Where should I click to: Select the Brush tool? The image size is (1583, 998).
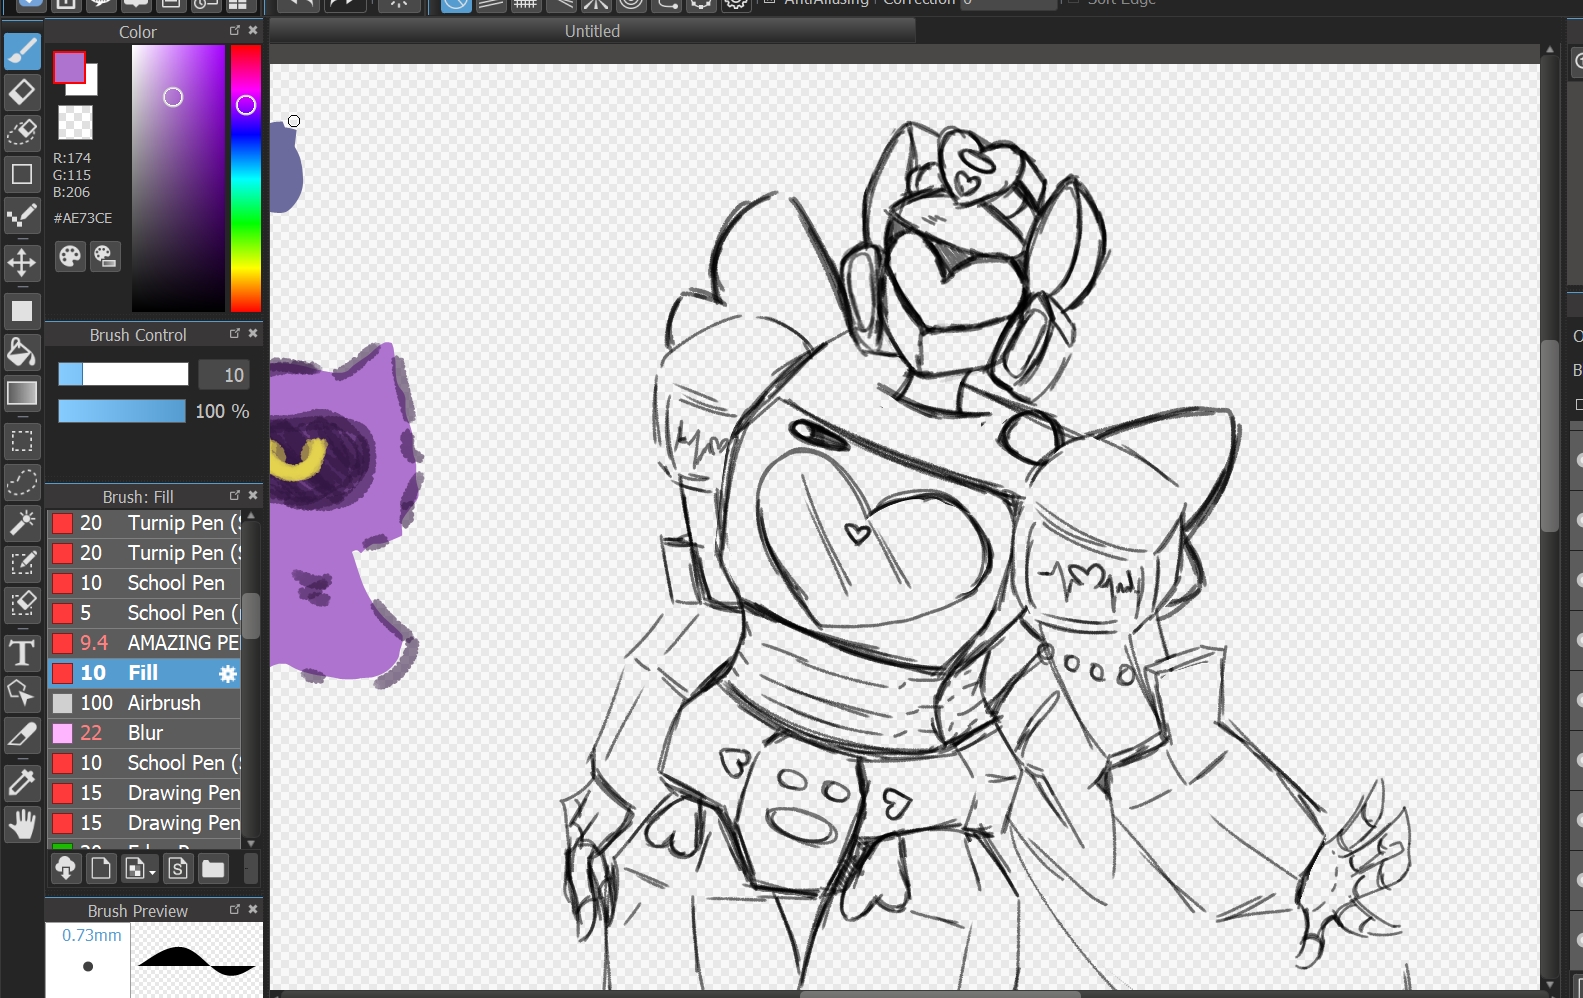pyautogui.click(x=22, y=51)
